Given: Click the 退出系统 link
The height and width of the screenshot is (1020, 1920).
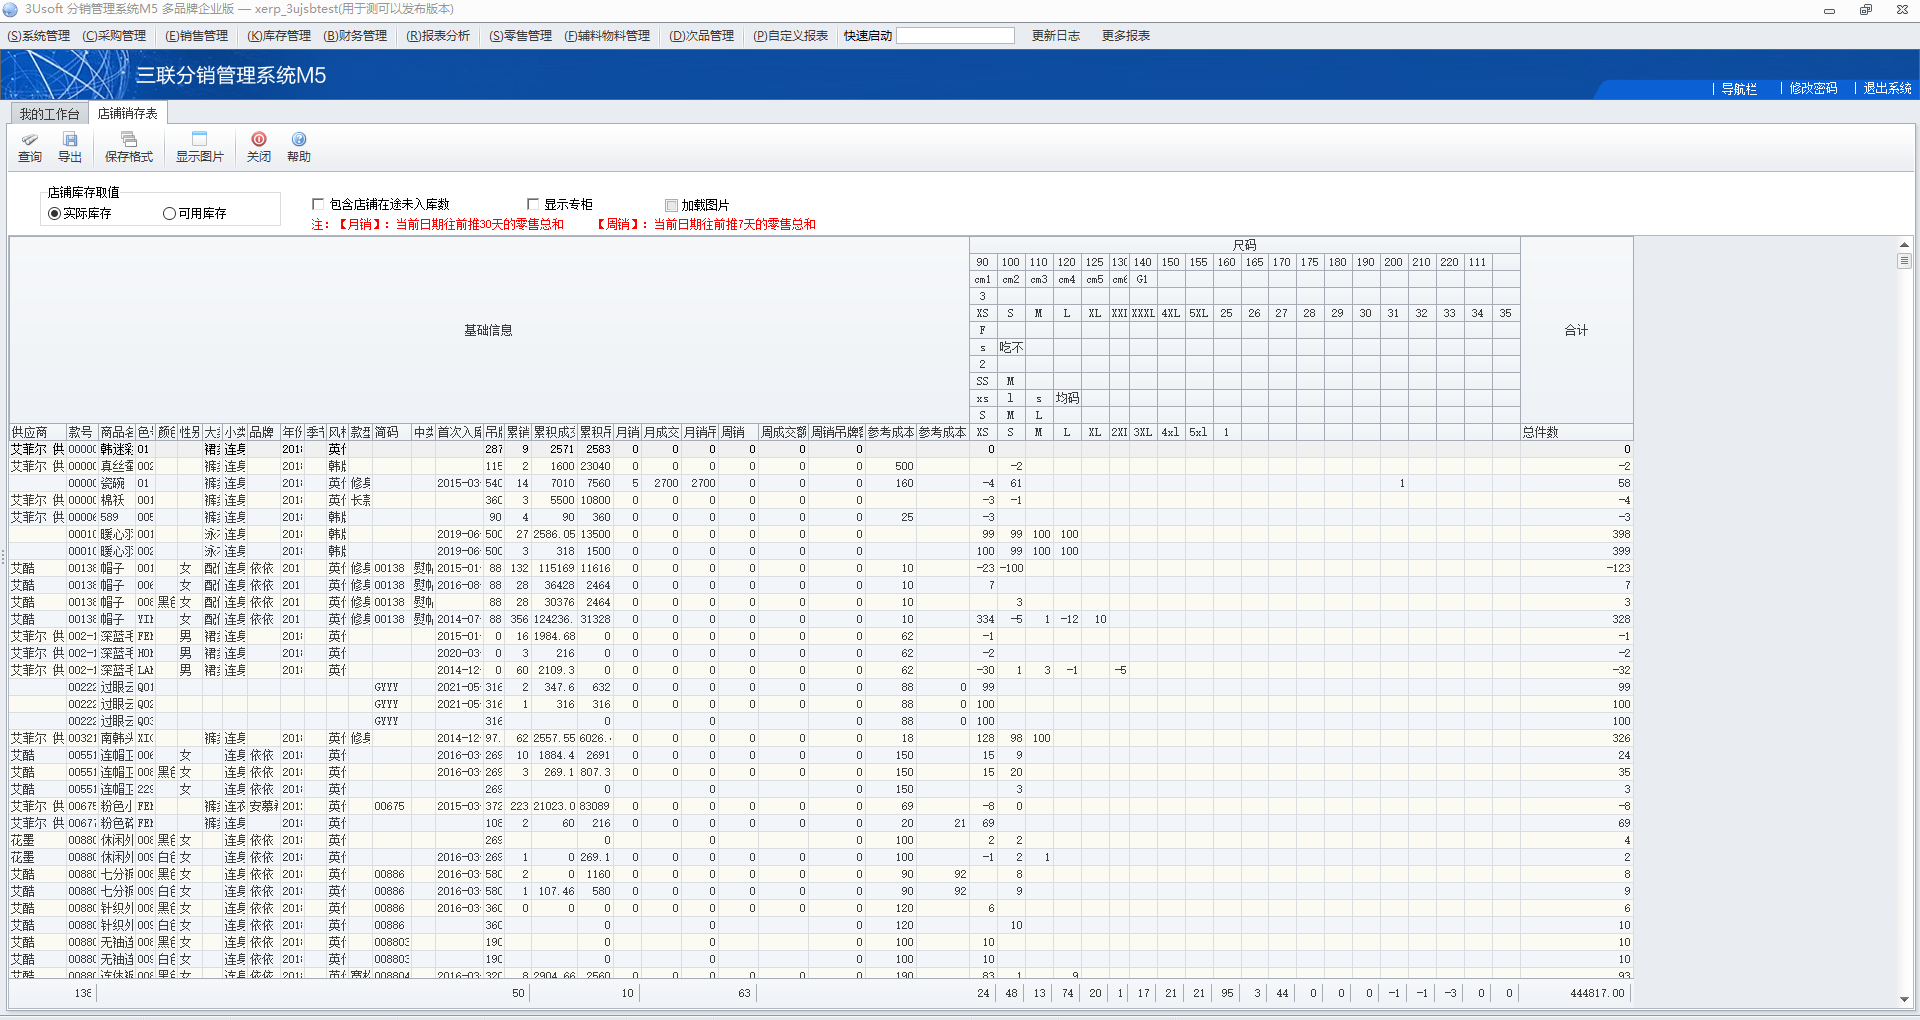Looking at the screenshot, I should 1887,89.
